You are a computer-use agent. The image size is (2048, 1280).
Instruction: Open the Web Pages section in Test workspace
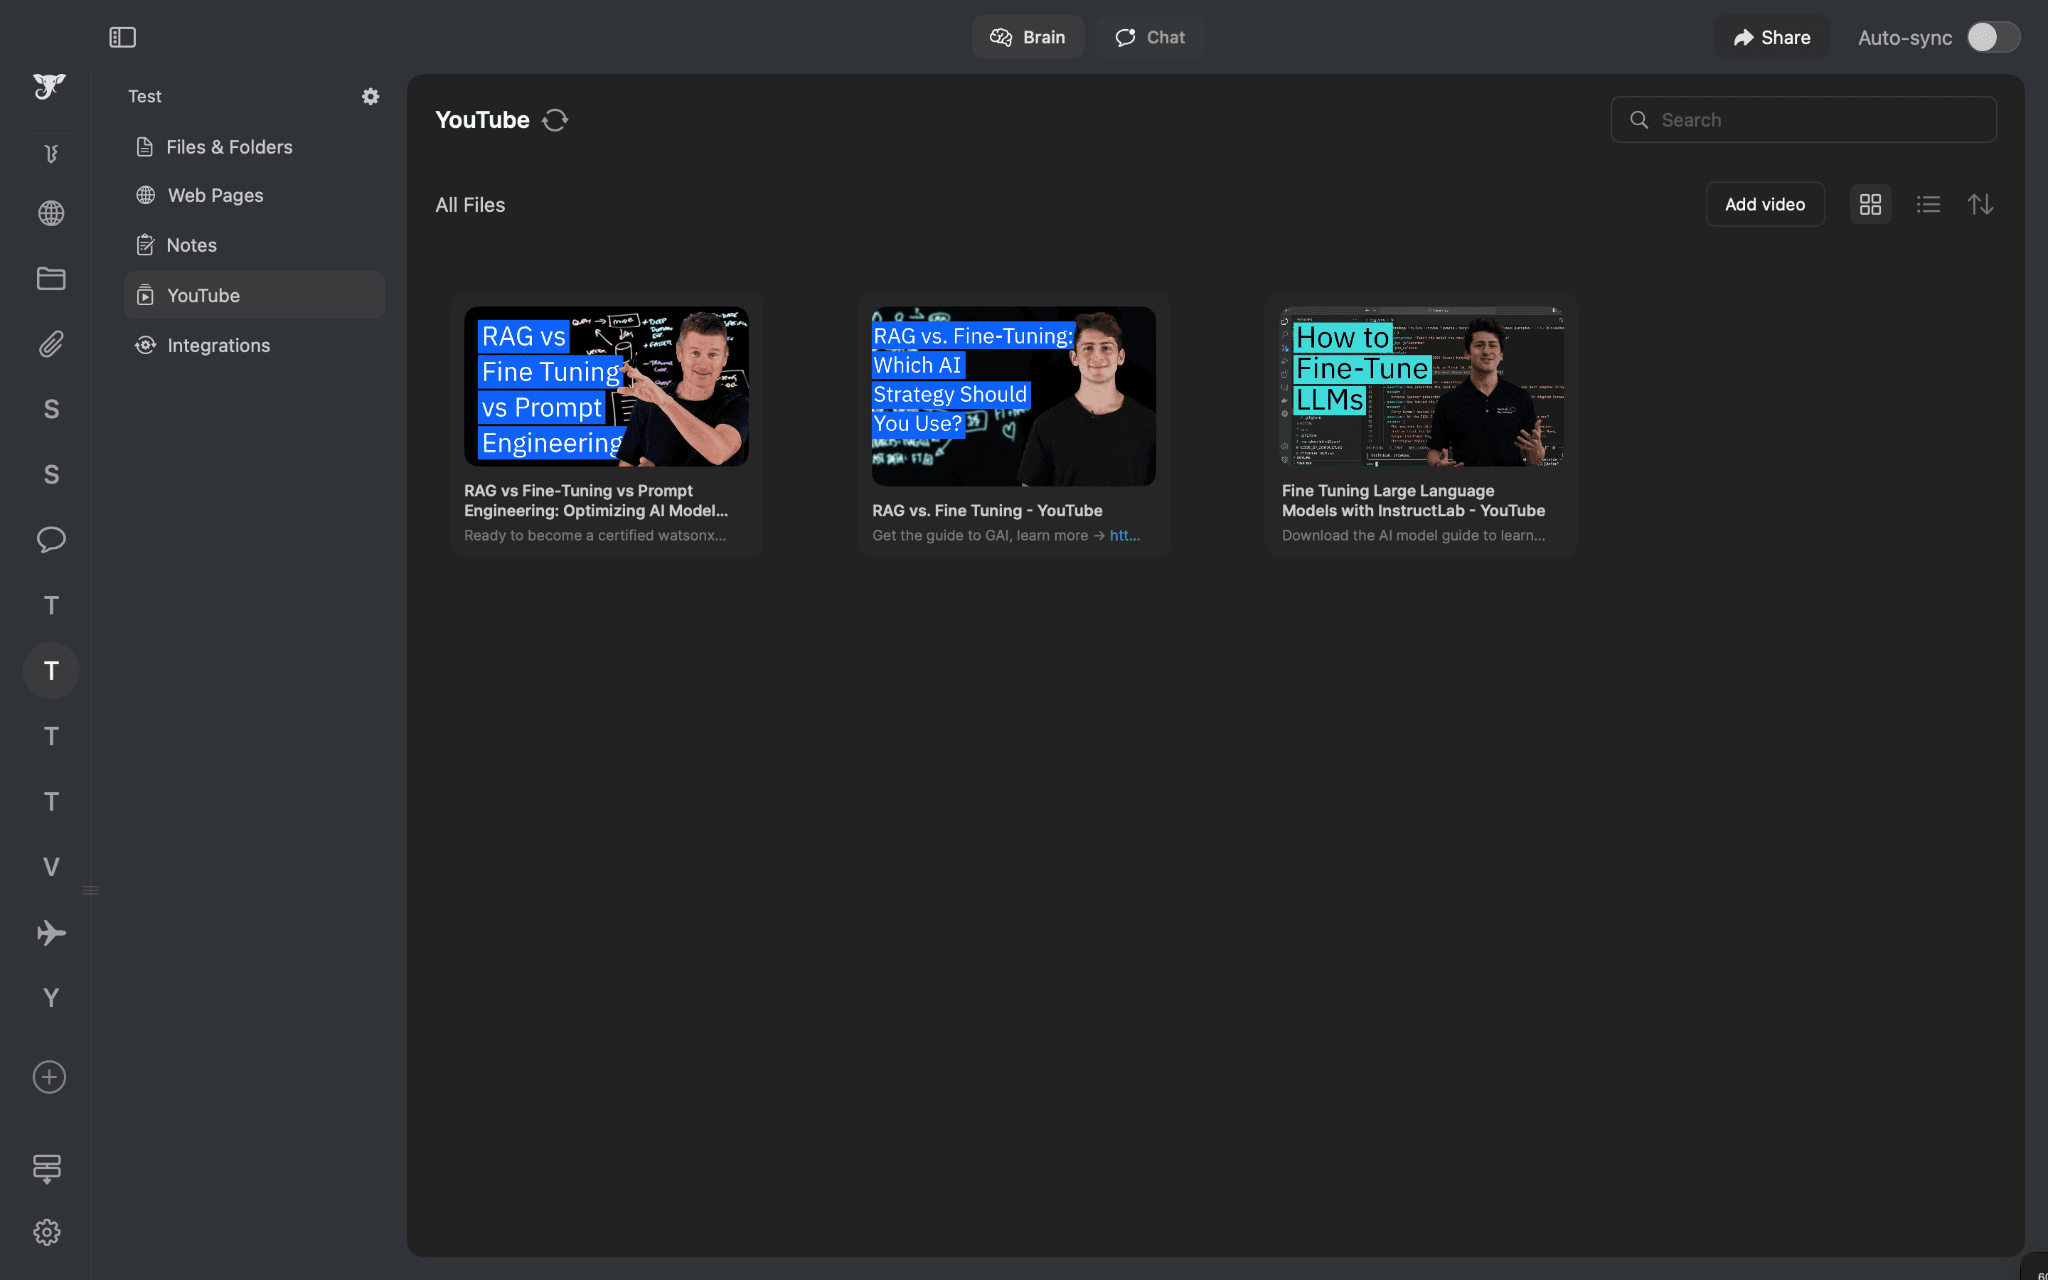coord(215,195)
